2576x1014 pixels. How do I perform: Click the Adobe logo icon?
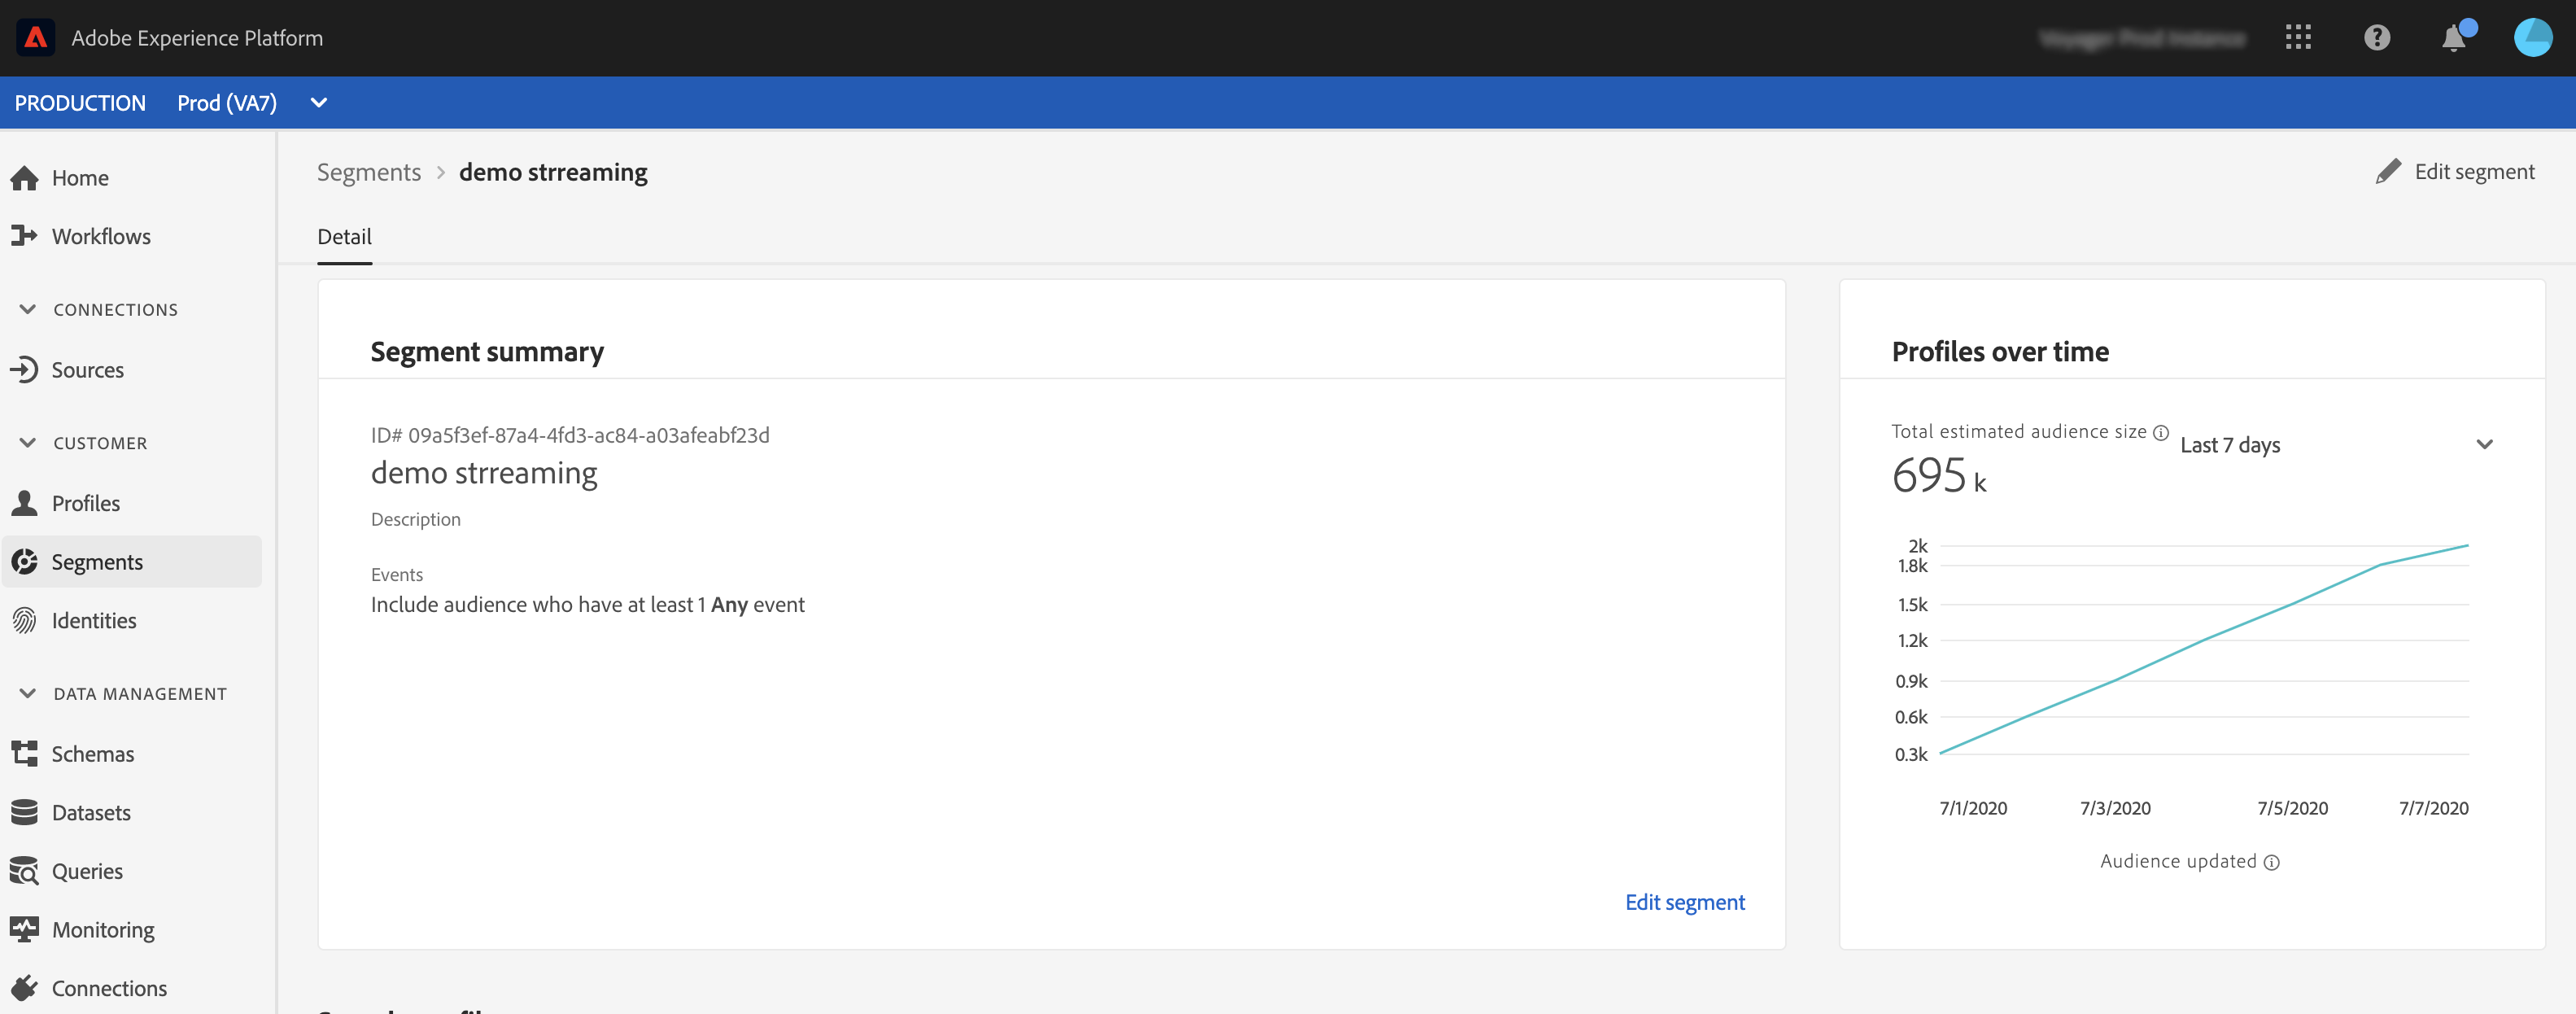pos(35,38)
